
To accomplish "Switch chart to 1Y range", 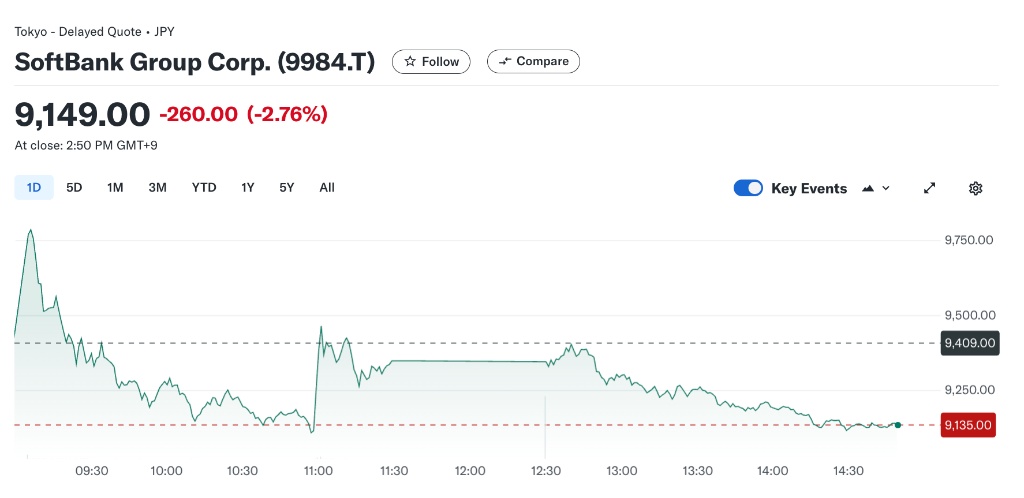I will coord(248,187).
